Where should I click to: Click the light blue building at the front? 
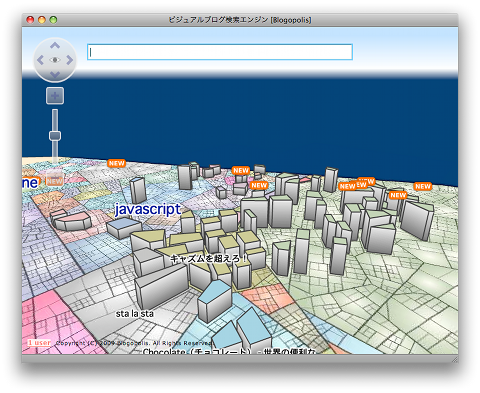click(x=214, y=301)
